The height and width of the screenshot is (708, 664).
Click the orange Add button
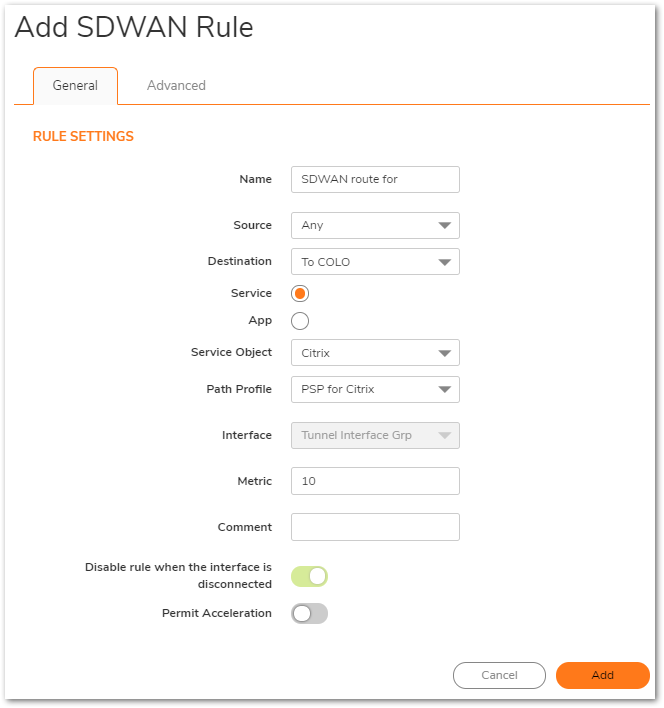point(602,675)
